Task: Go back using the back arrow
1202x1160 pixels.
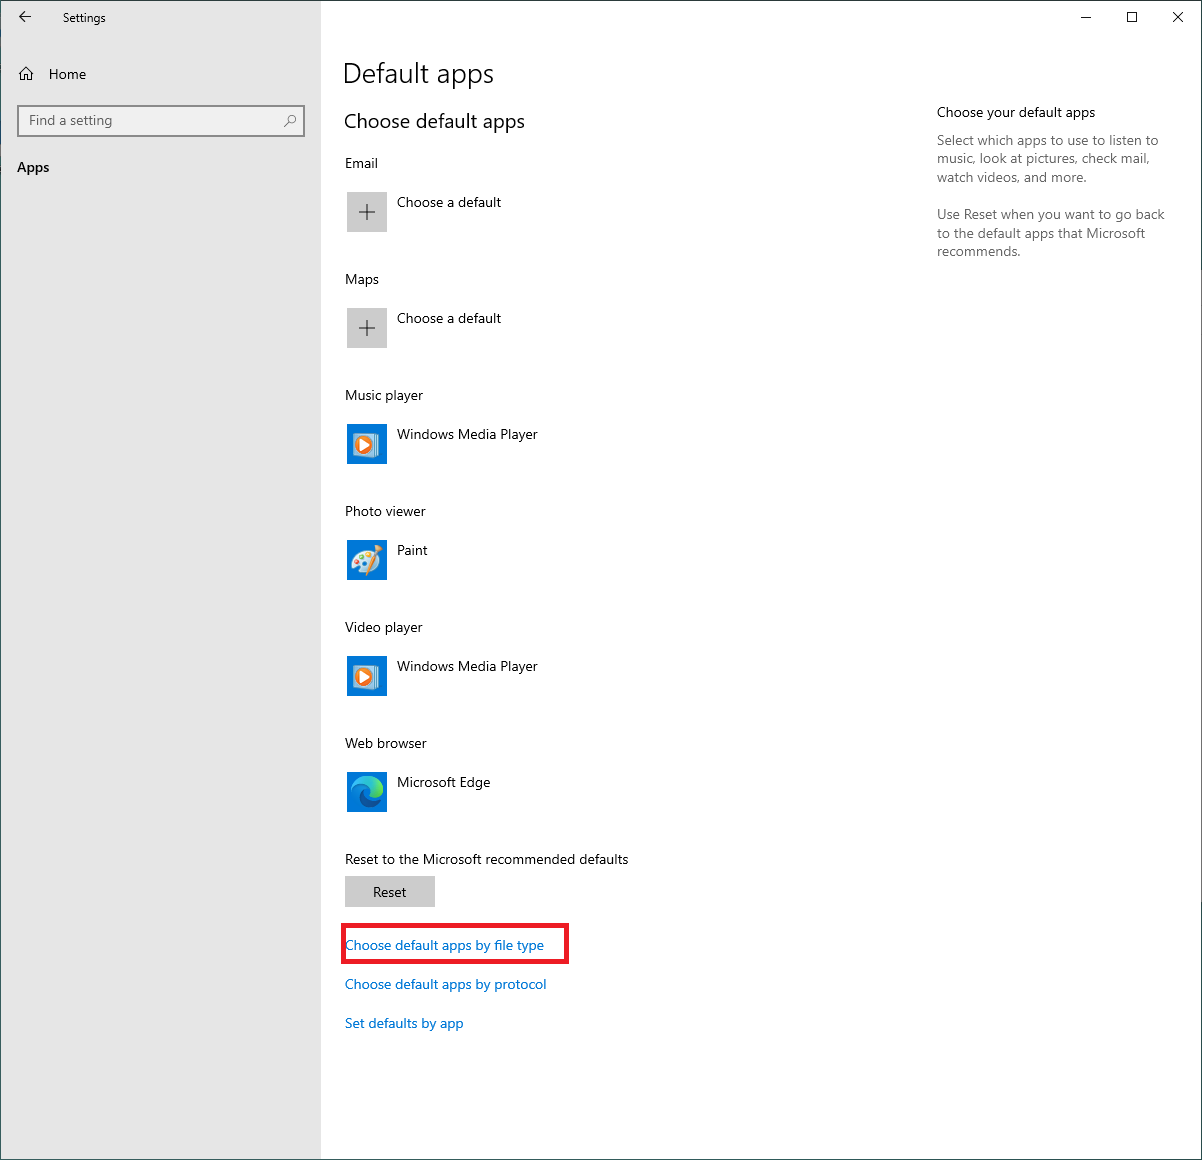Action: point(25,17)
